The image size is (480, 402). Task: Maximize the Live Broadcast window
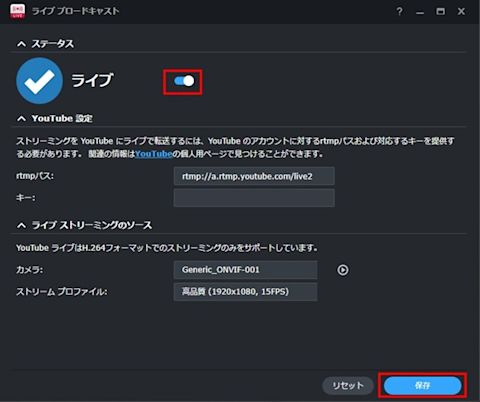tap(440, 12)
